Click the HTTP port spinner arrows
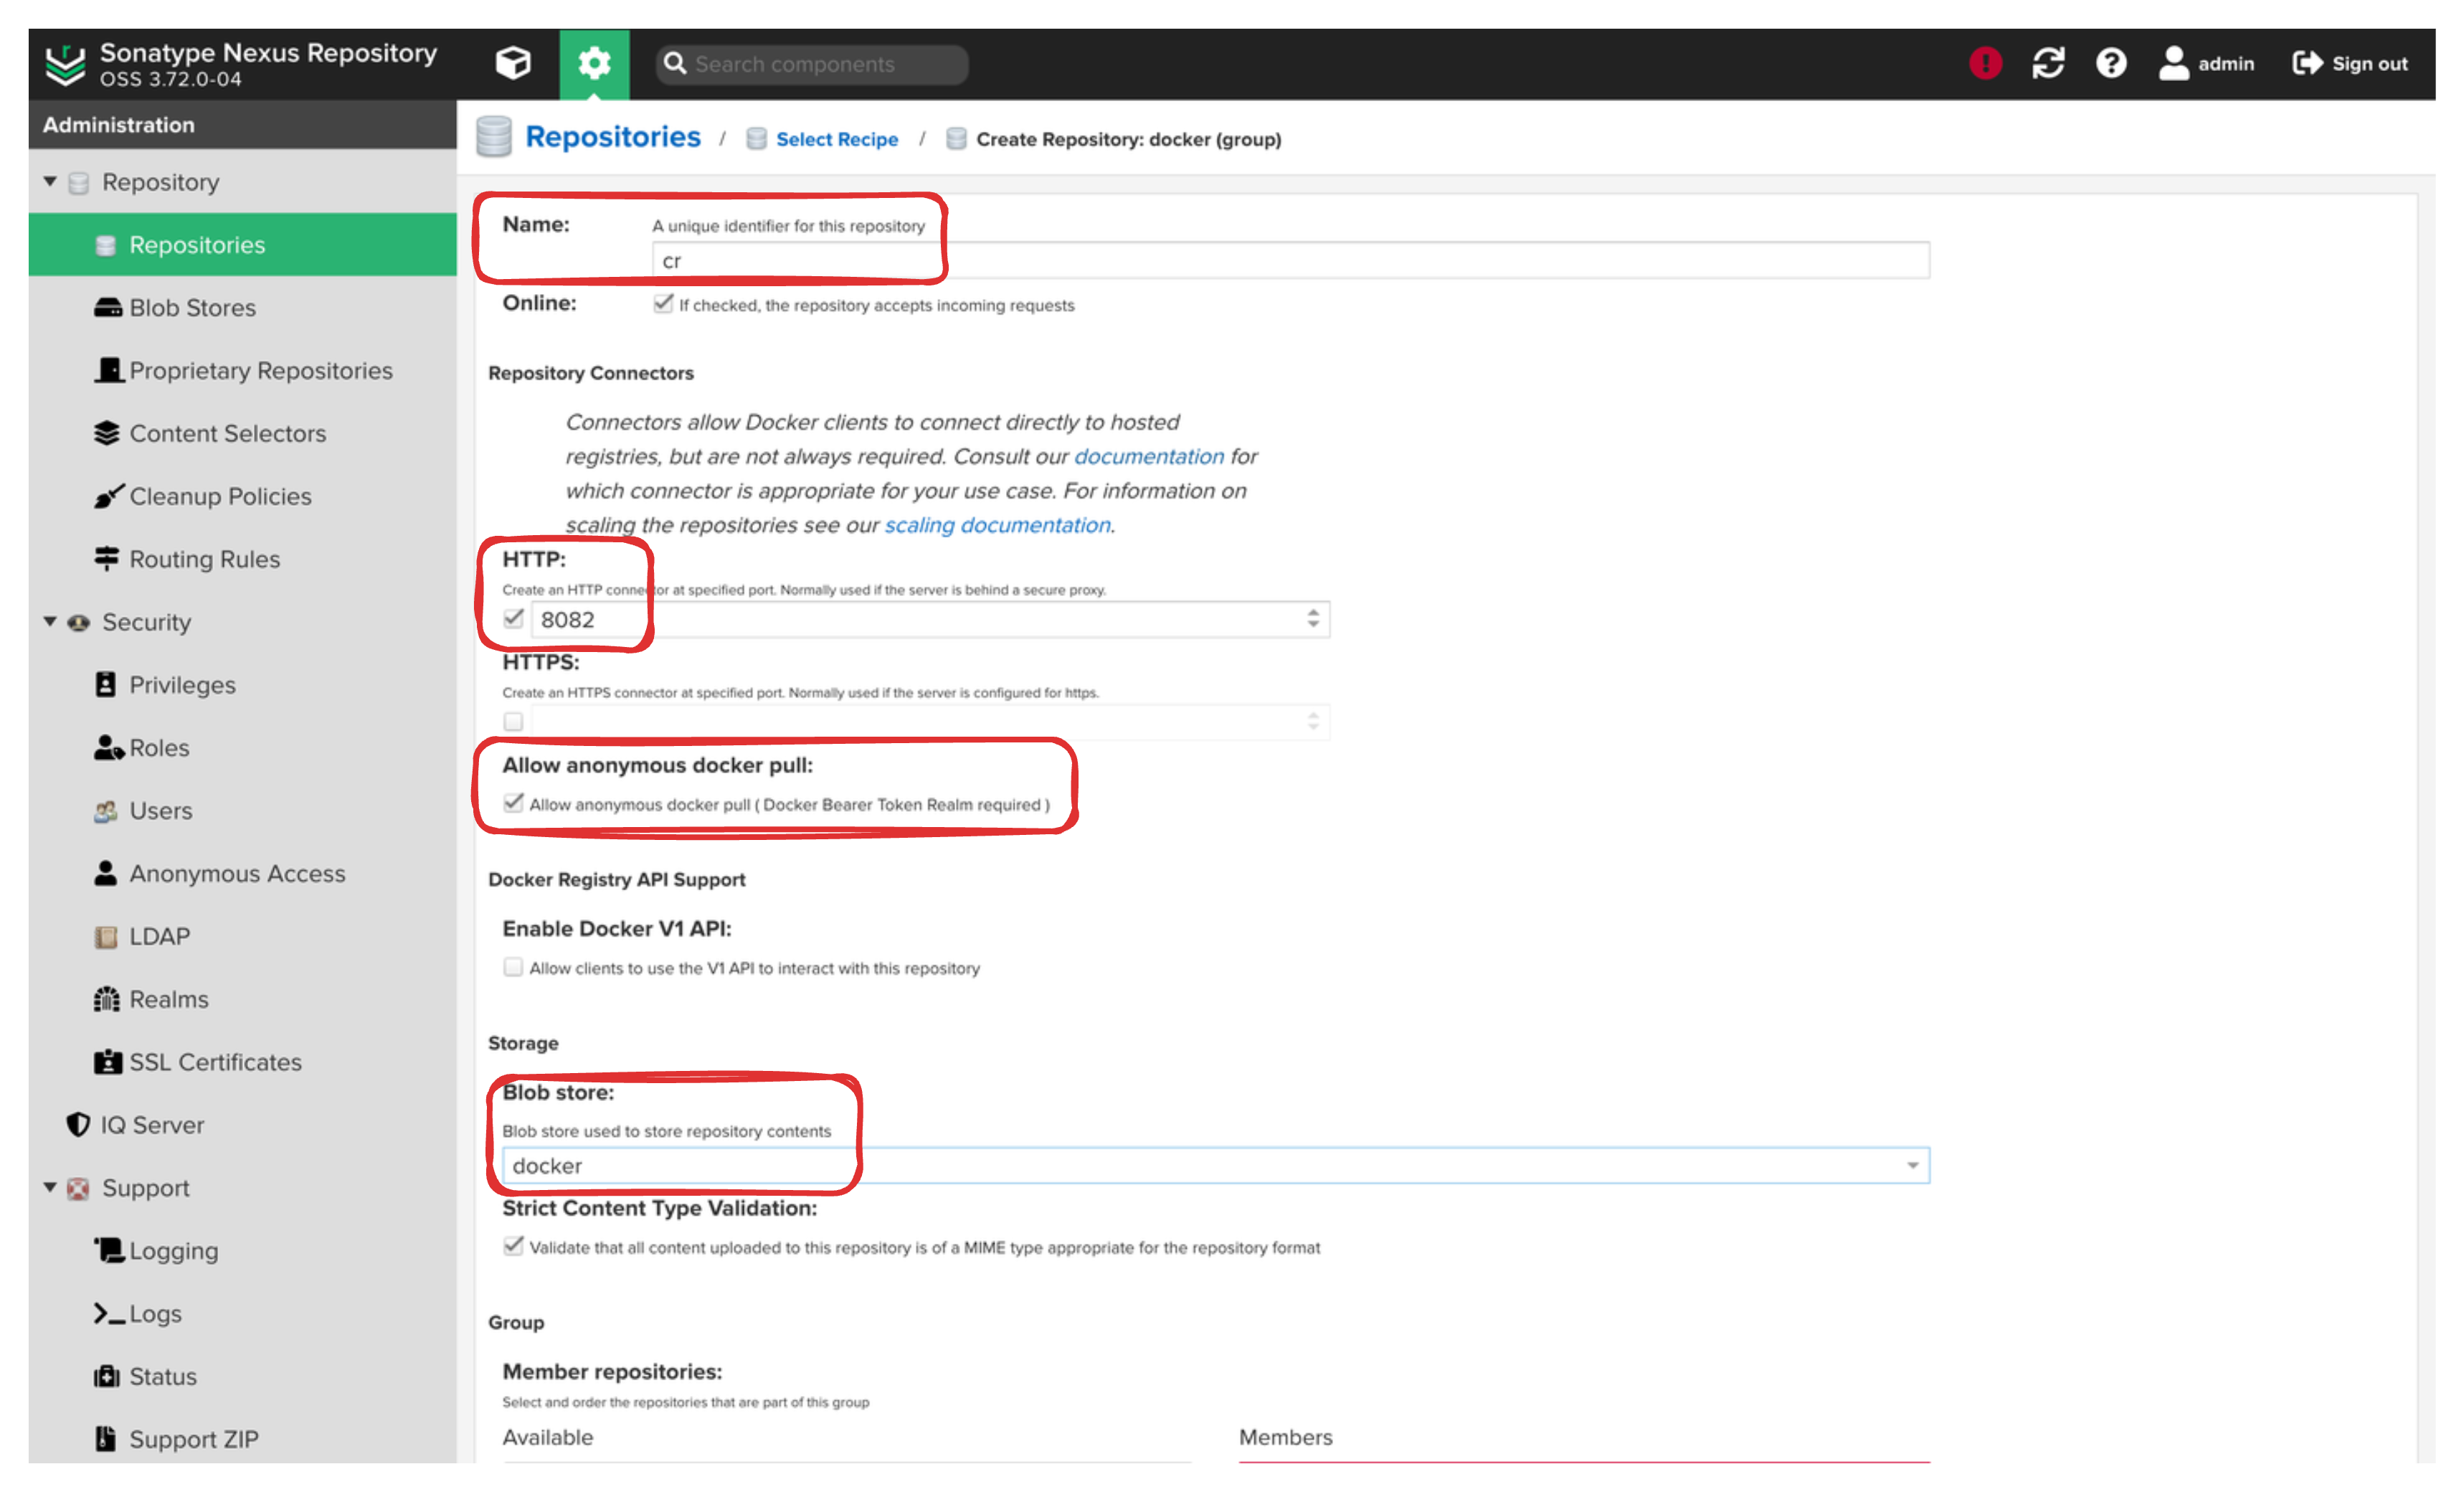 point(1313,619)
